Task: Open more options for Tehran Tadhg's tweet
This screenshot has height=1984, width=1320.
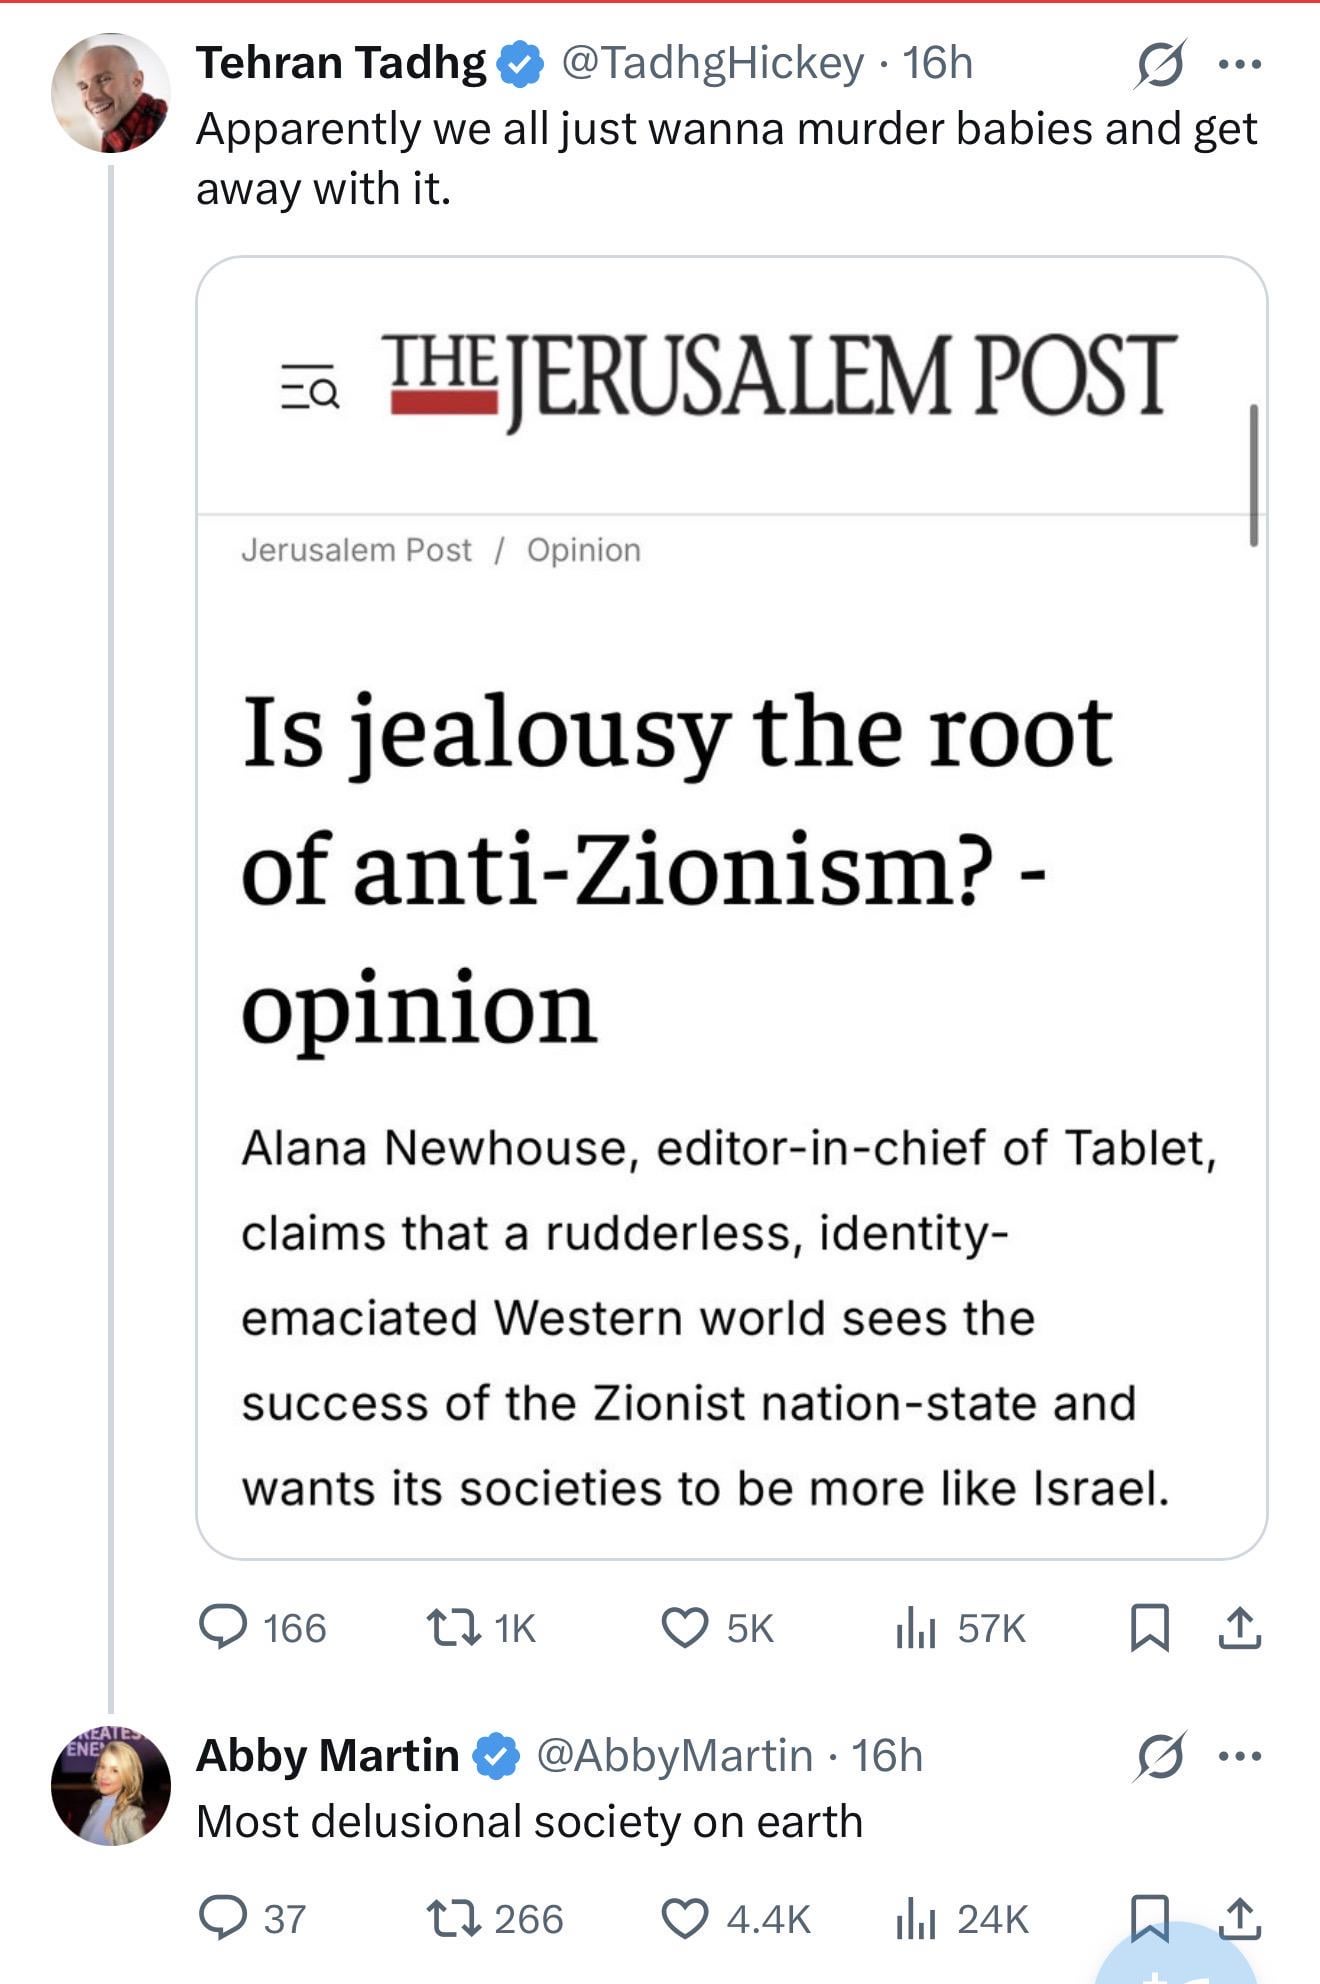Action: point(1240,65)
